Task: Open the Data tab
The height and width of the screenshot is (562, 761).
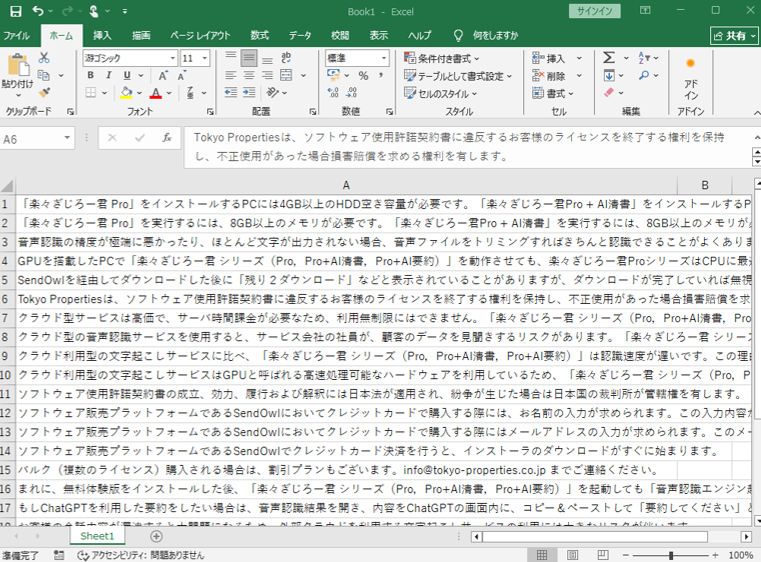Action: click(x=300, y=35)
